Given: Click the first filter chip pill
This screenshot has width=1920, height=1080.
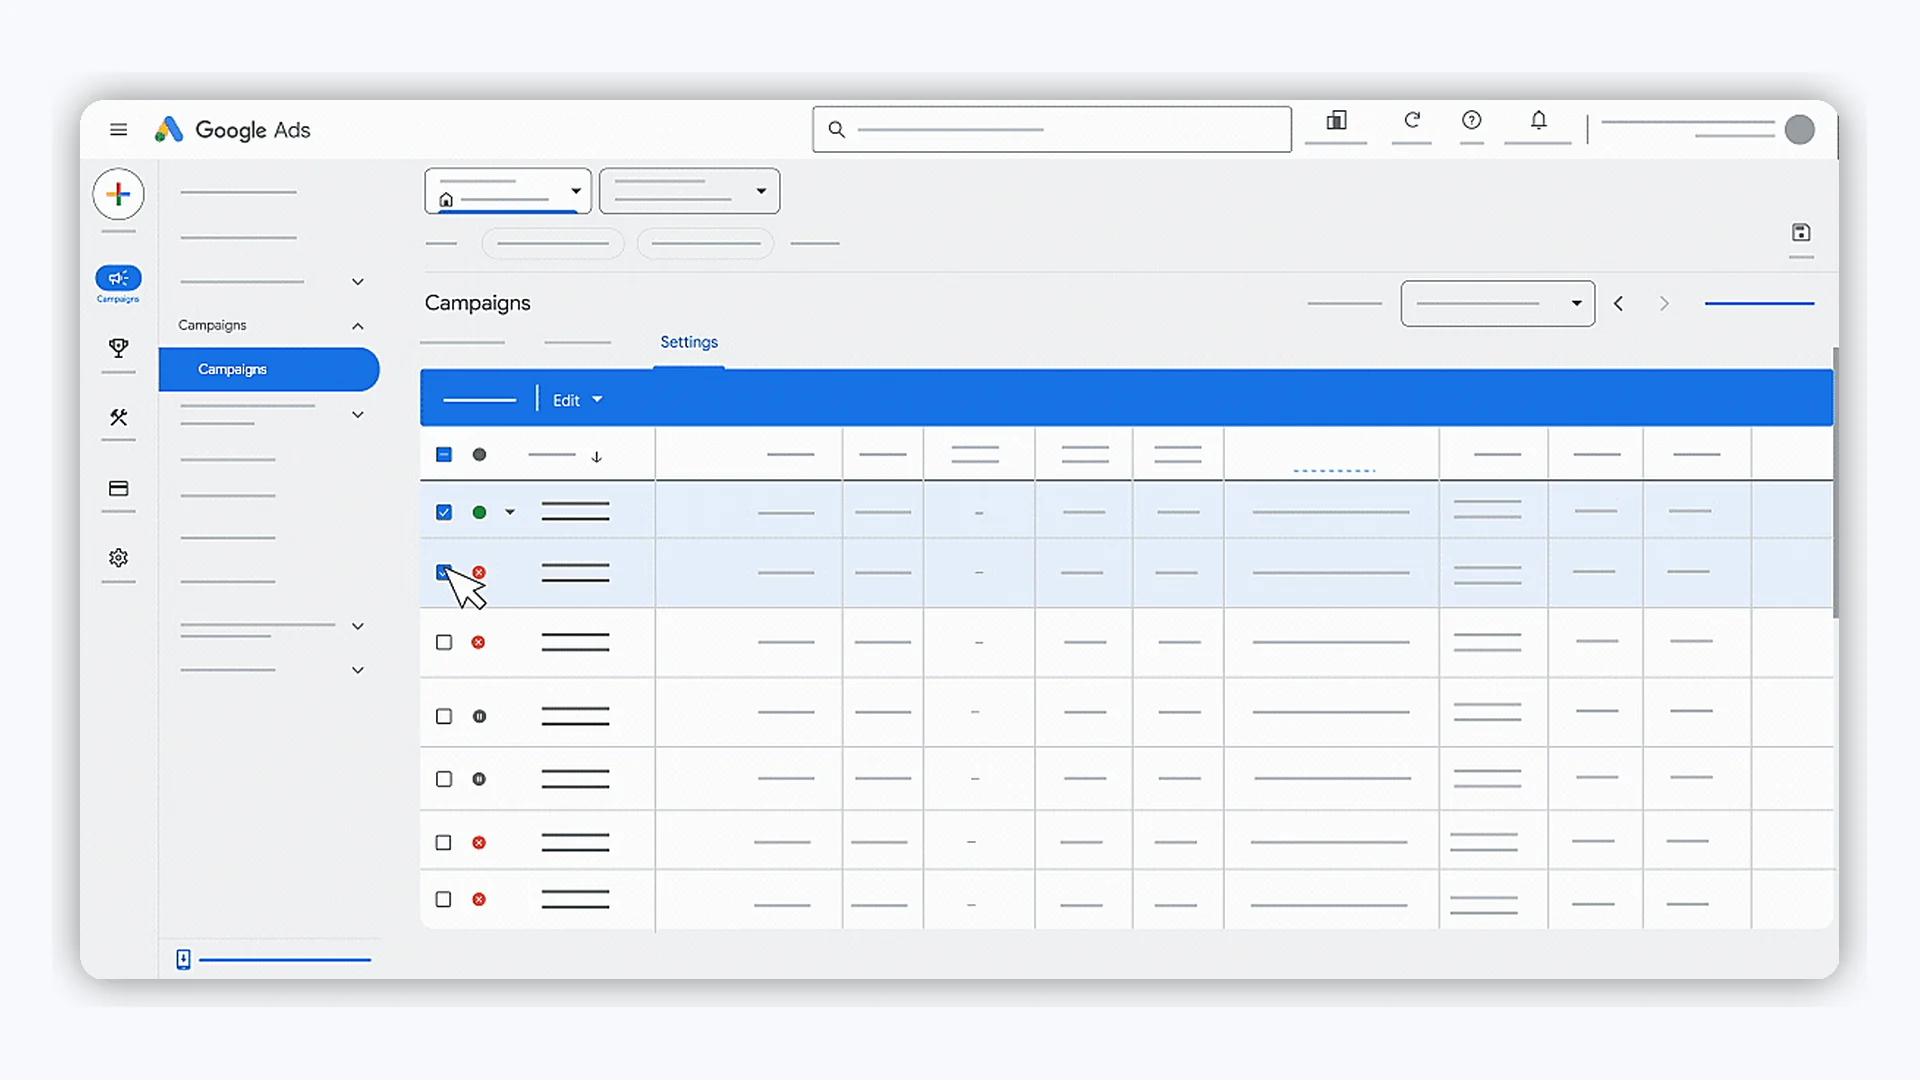Looking at the screenshot, I should coord(553,243).
